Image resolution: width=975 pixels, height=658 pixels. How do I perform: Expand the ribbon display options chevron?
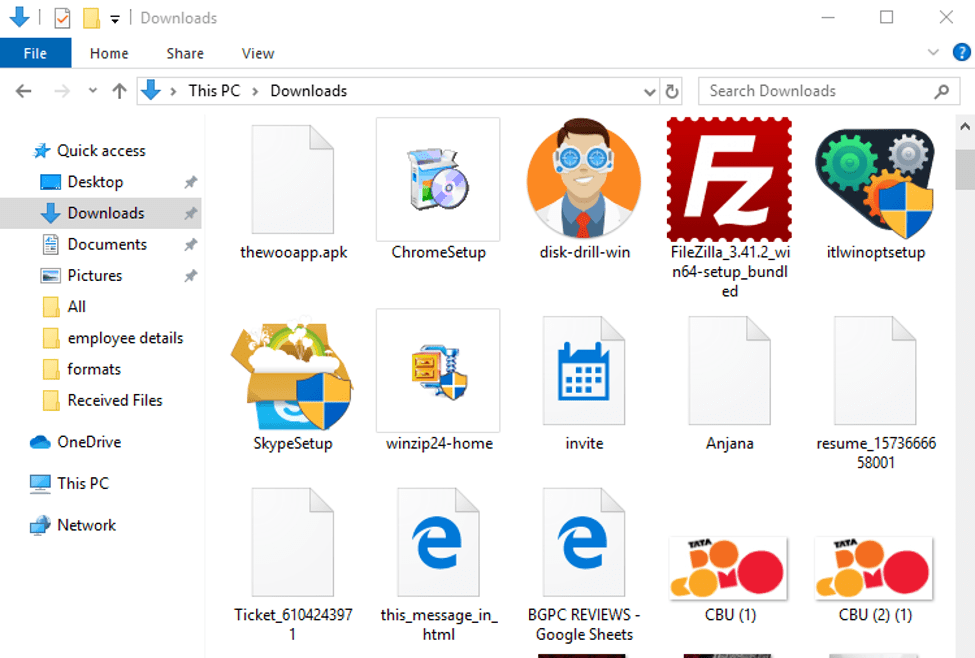pyautogui.click(x=933, y=52)
